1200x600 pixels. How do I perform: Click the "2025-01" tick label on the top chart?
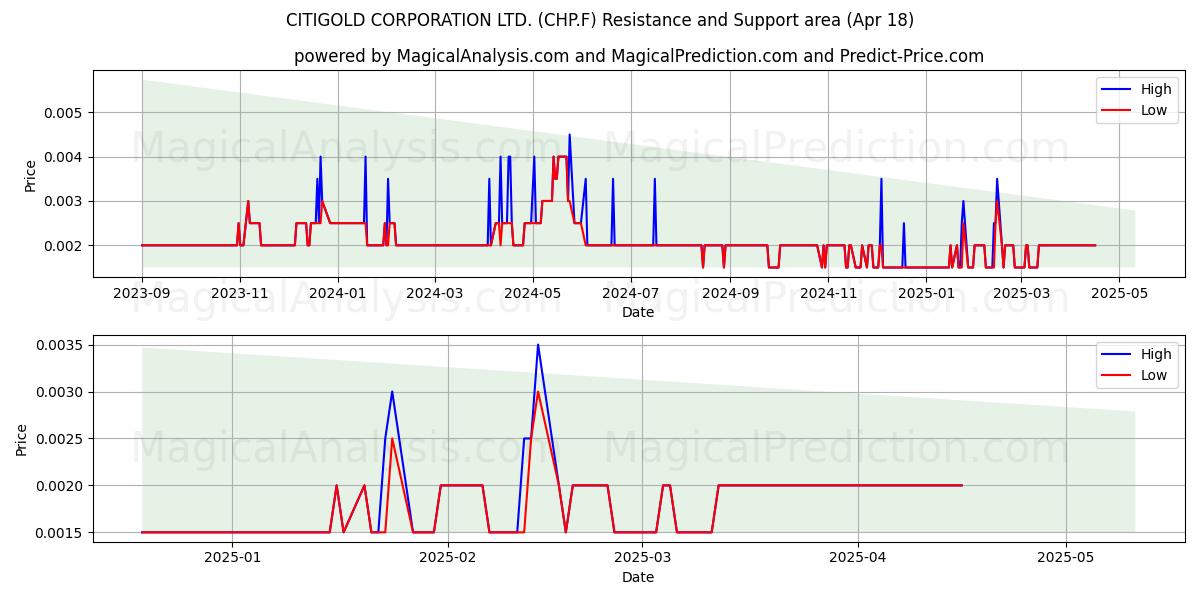click(925, 293)
